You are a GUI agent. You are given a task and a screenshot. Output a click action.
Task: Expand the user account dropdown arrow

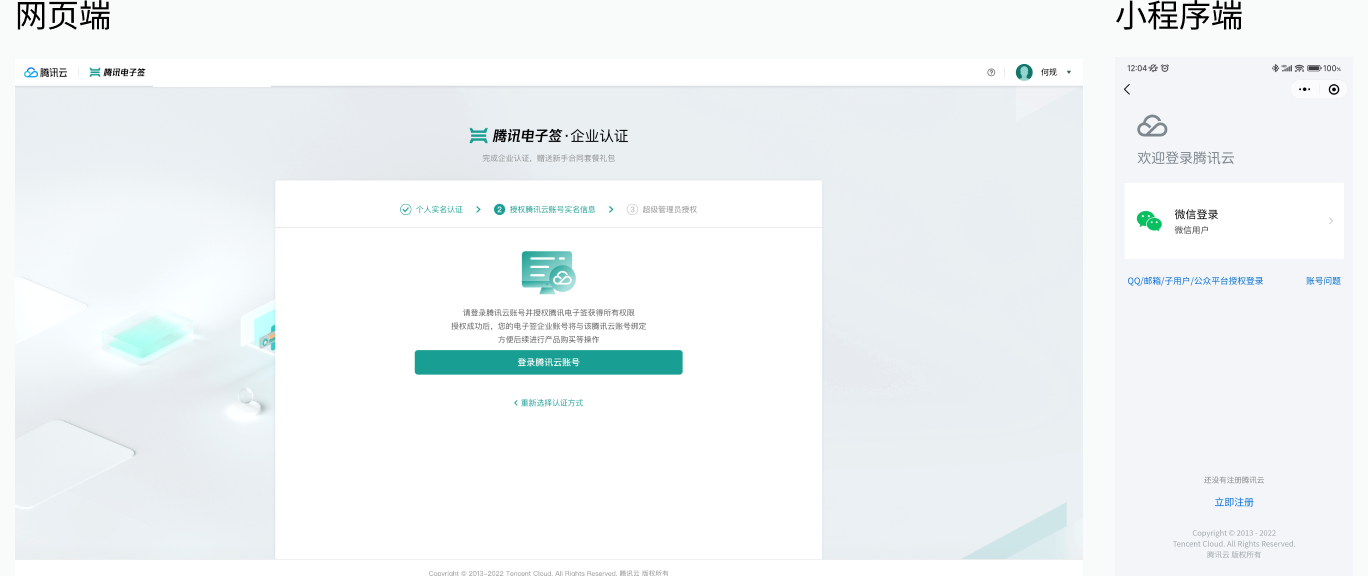tap(1068, 72)
